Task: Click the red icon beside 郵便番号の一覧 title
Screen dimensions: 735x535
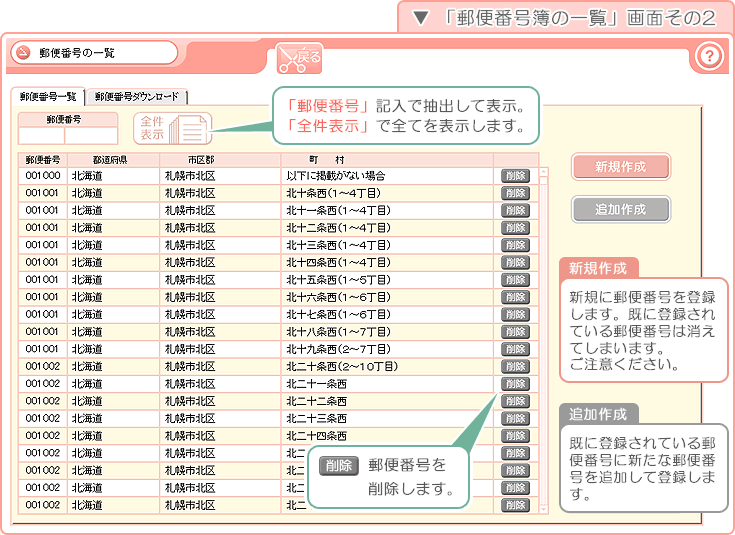Action: 22,53
